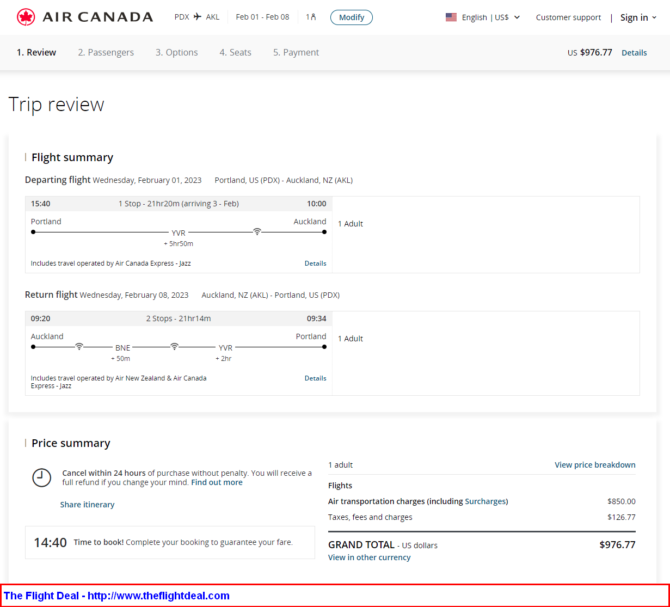The image size is (670, 607).
Task: Expand the Sign in menu
Action: [638, 17]
